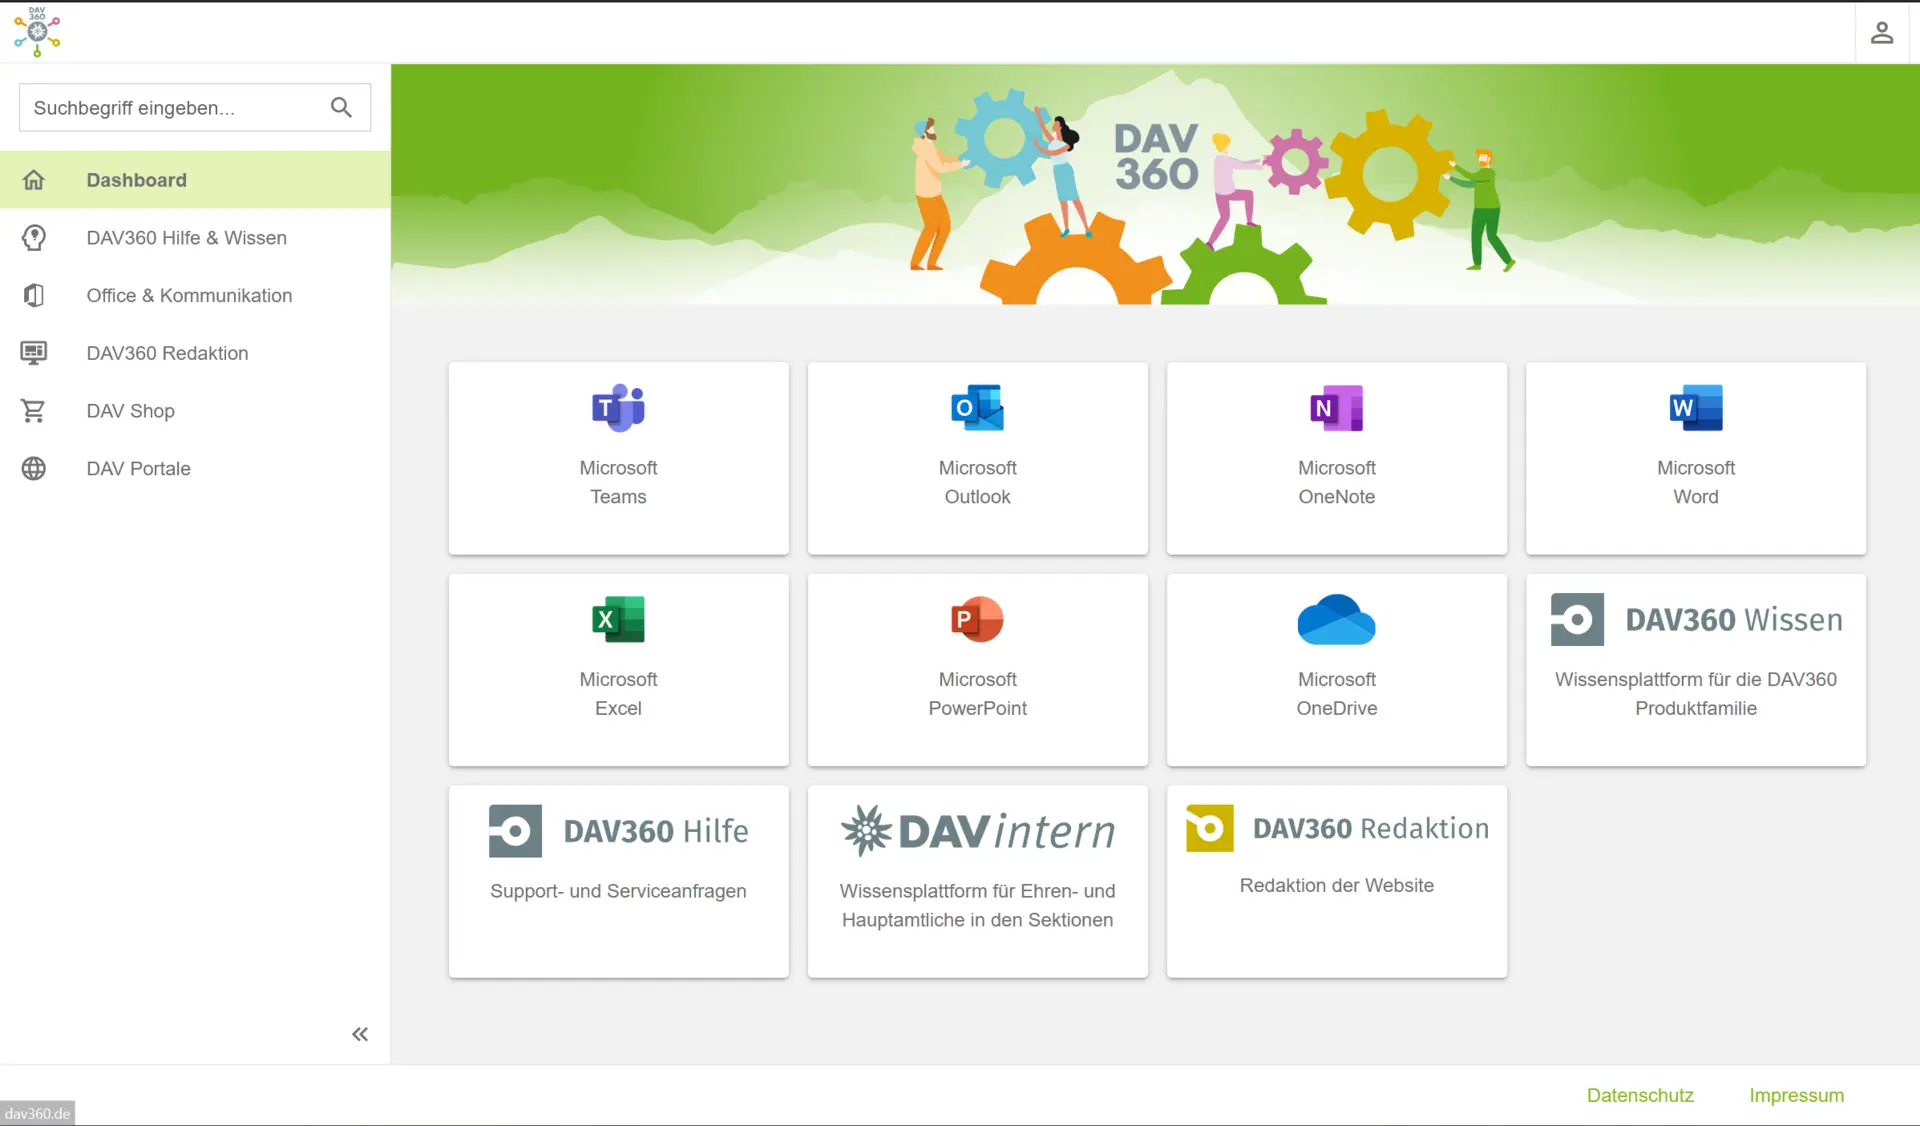Screen dimensions: 1920x1126
Task: Open the Microsoft Teams tile icon
Action: click(618, 408)
